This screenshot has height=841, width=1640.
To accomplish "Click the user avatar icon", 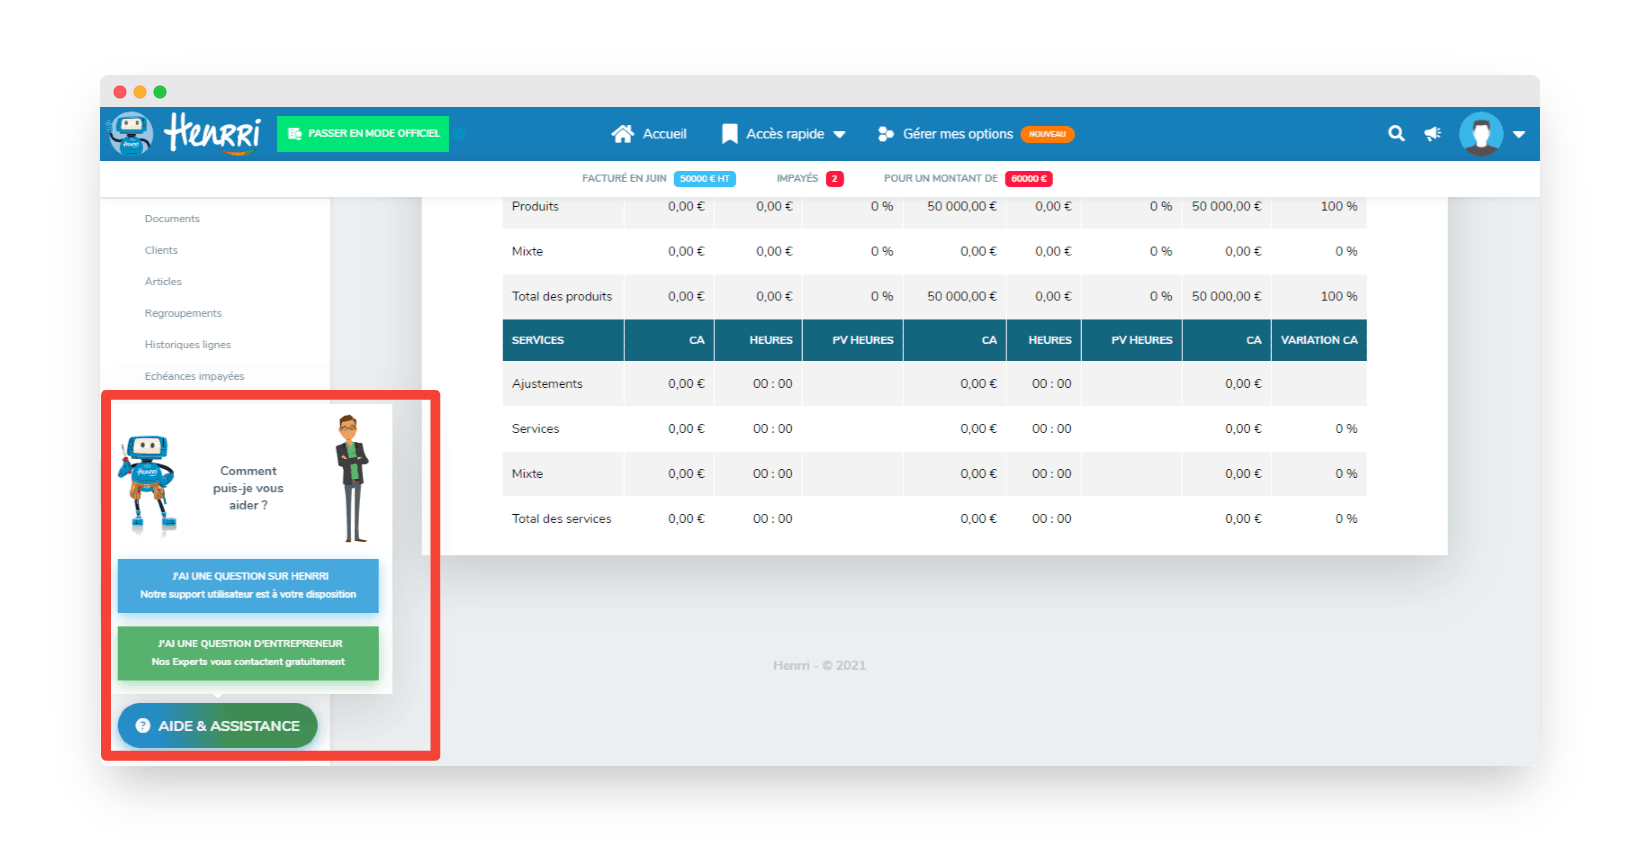I will pyautogui.click(x=1481, y=133).
